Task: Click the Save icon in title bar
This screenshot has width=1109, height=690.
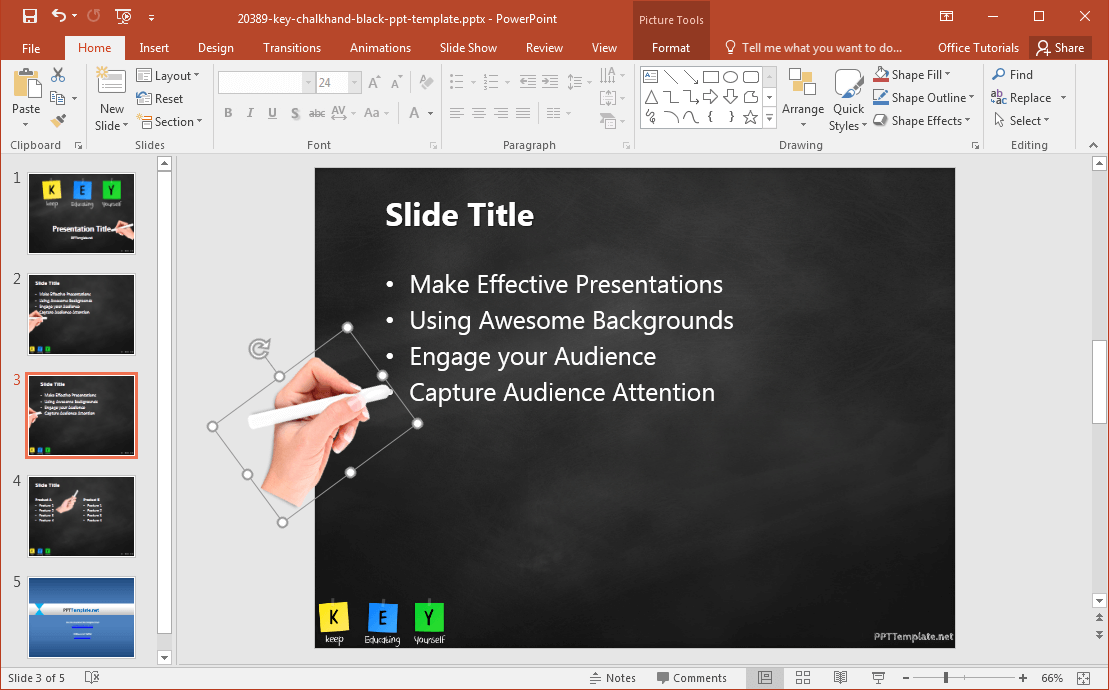Action: point(29,17)
